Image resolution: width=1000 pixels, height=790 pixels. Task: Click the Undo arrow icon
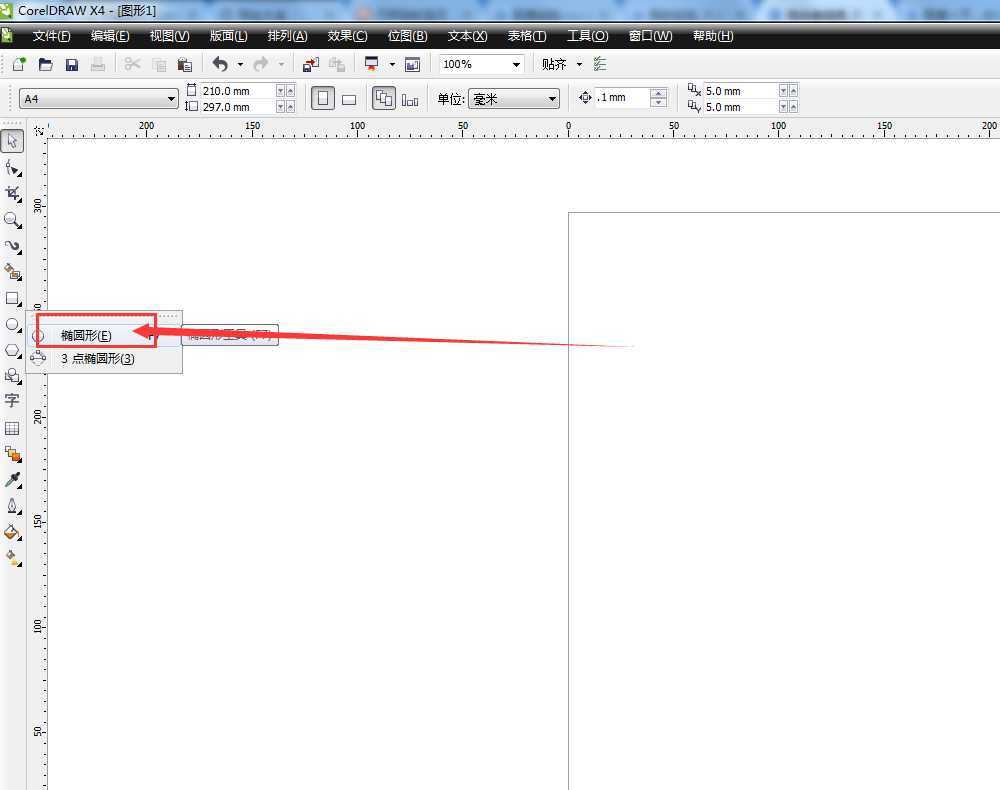220,64
